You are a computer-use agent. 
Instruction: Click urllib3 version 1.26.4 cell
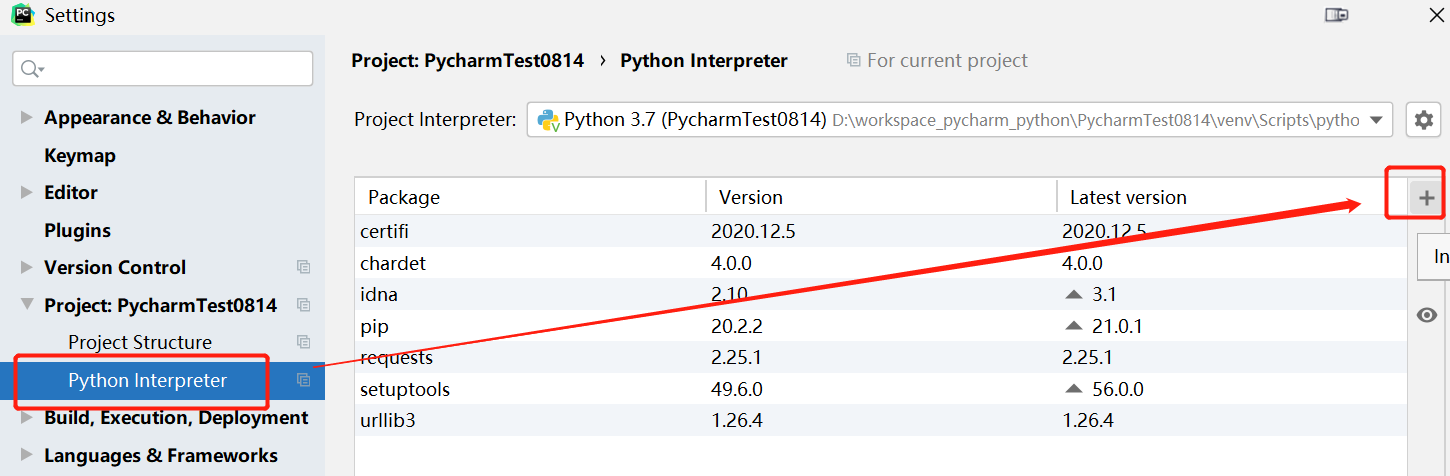(x=737, y=420)
